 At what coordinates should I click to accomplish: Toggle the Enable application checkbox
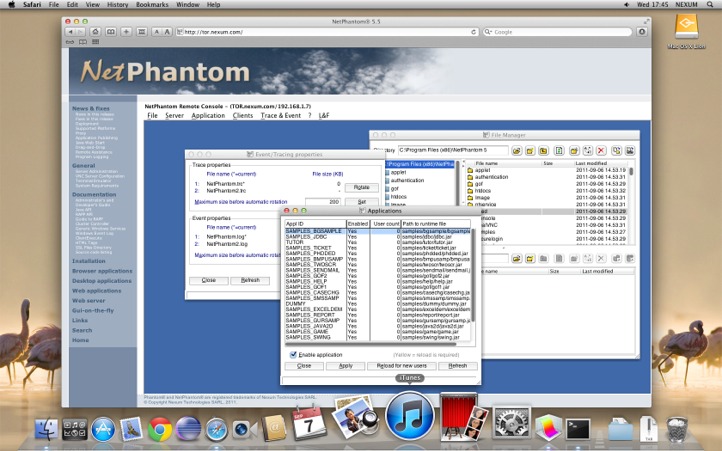click(293, 354)
